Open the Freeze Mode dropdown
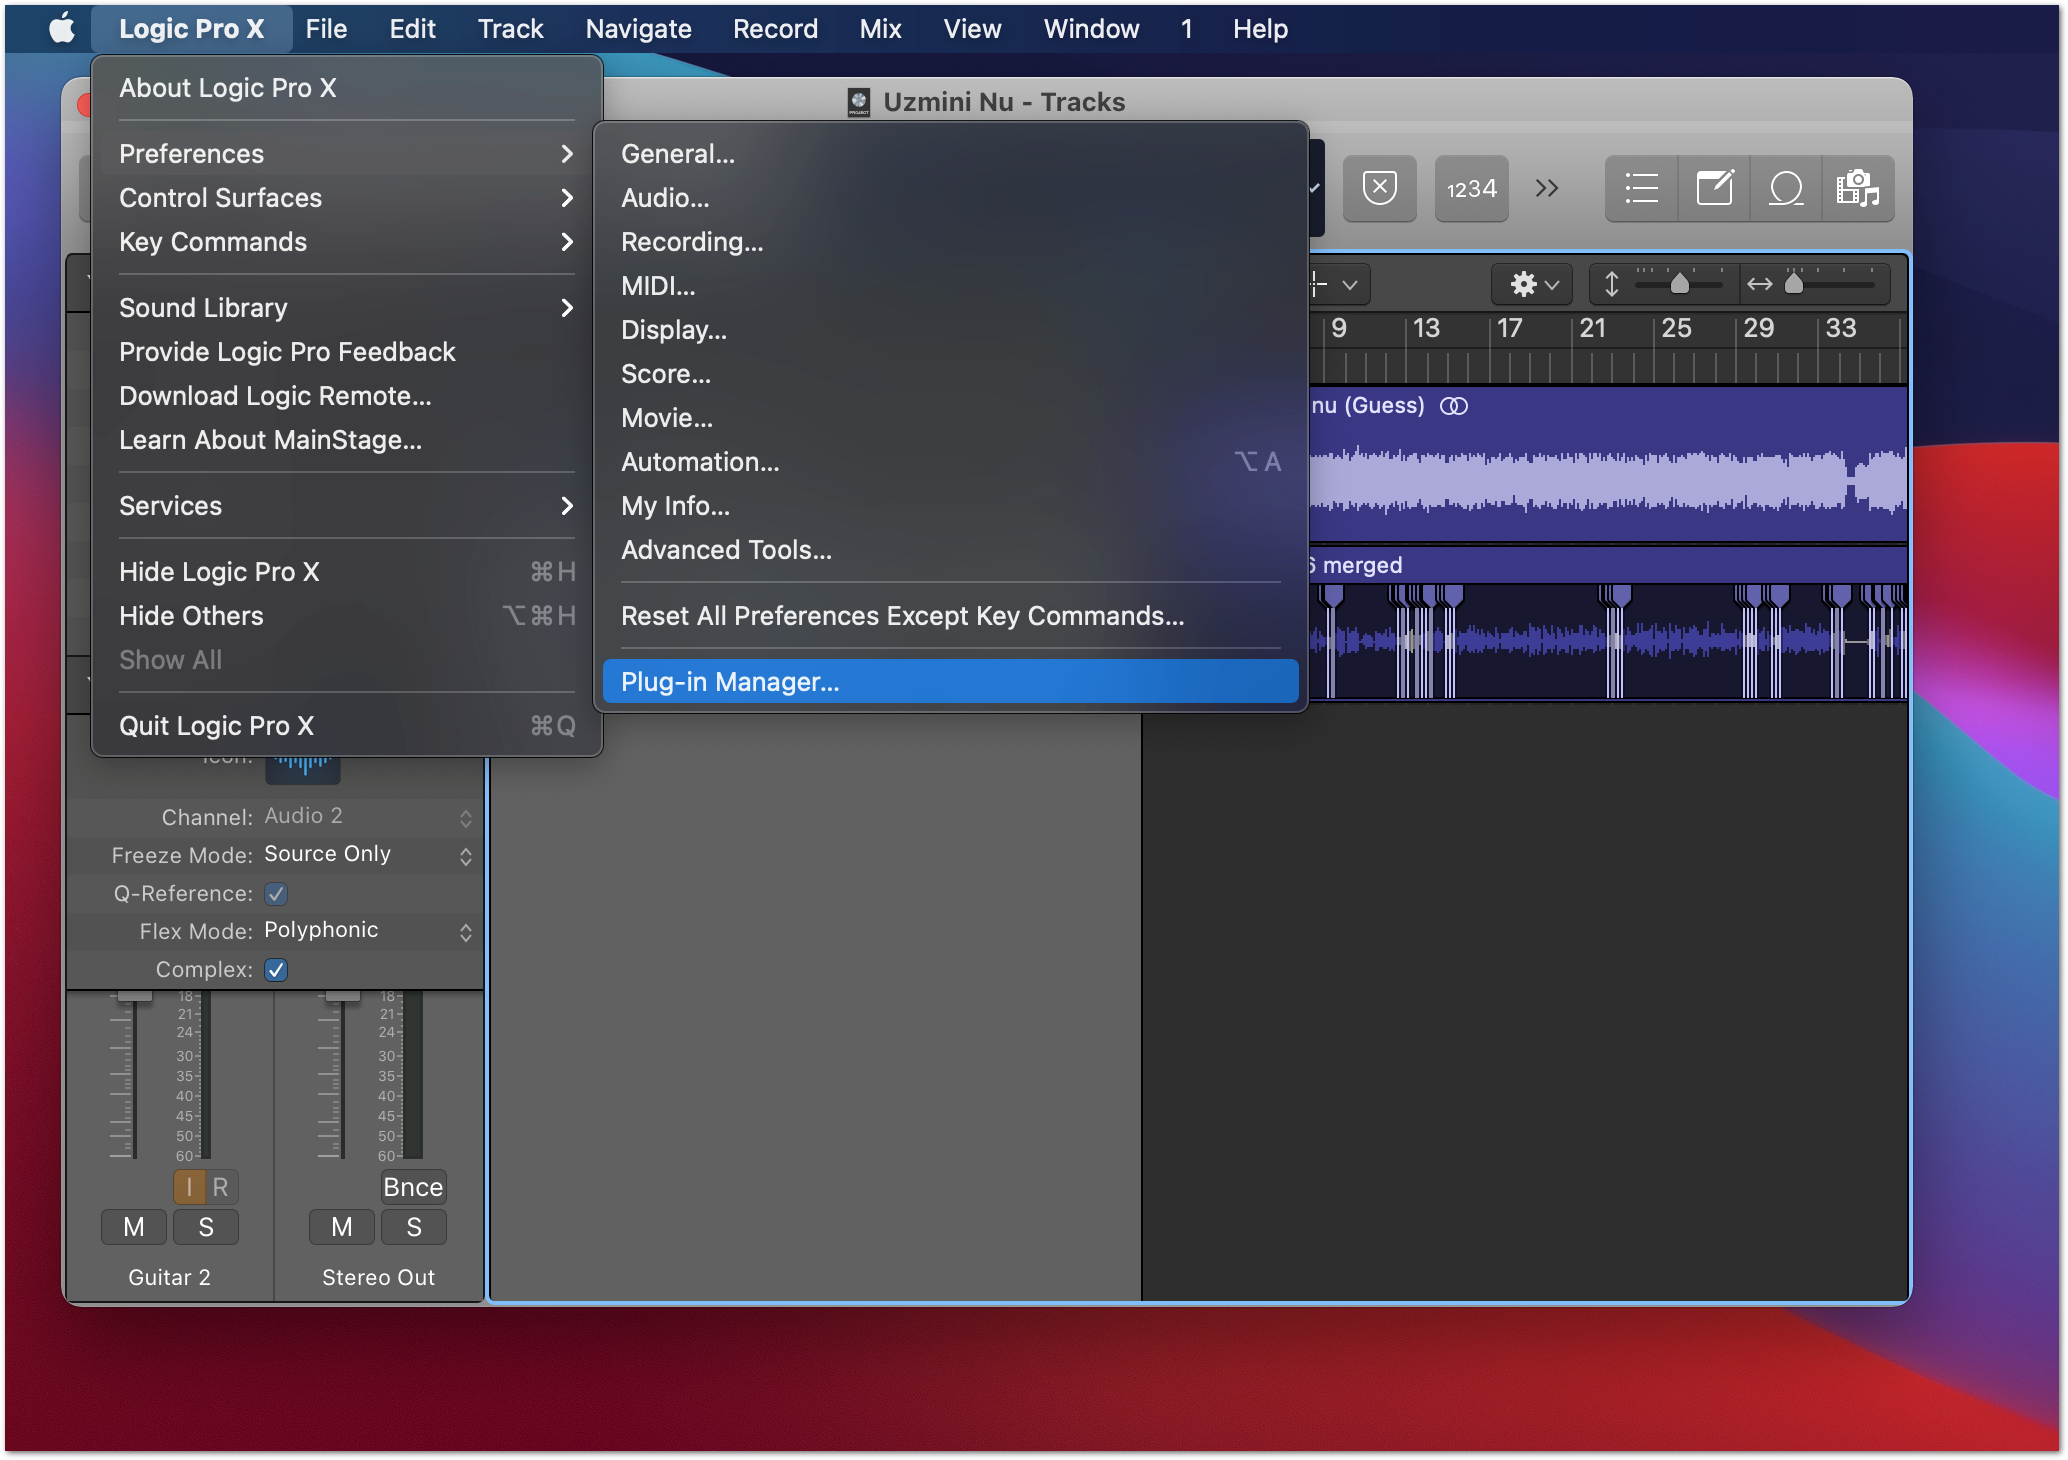 (368, 855)
